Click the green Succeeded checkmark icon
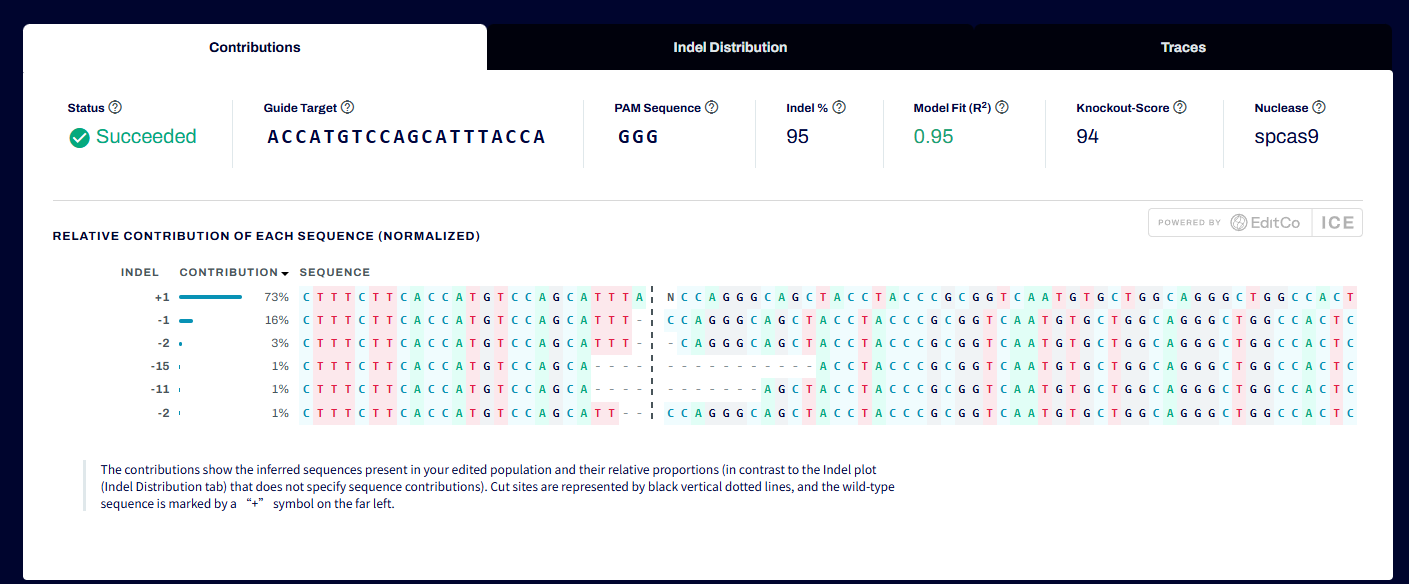The width and height of the screenshot is (1409, 584). click(79, 138)
